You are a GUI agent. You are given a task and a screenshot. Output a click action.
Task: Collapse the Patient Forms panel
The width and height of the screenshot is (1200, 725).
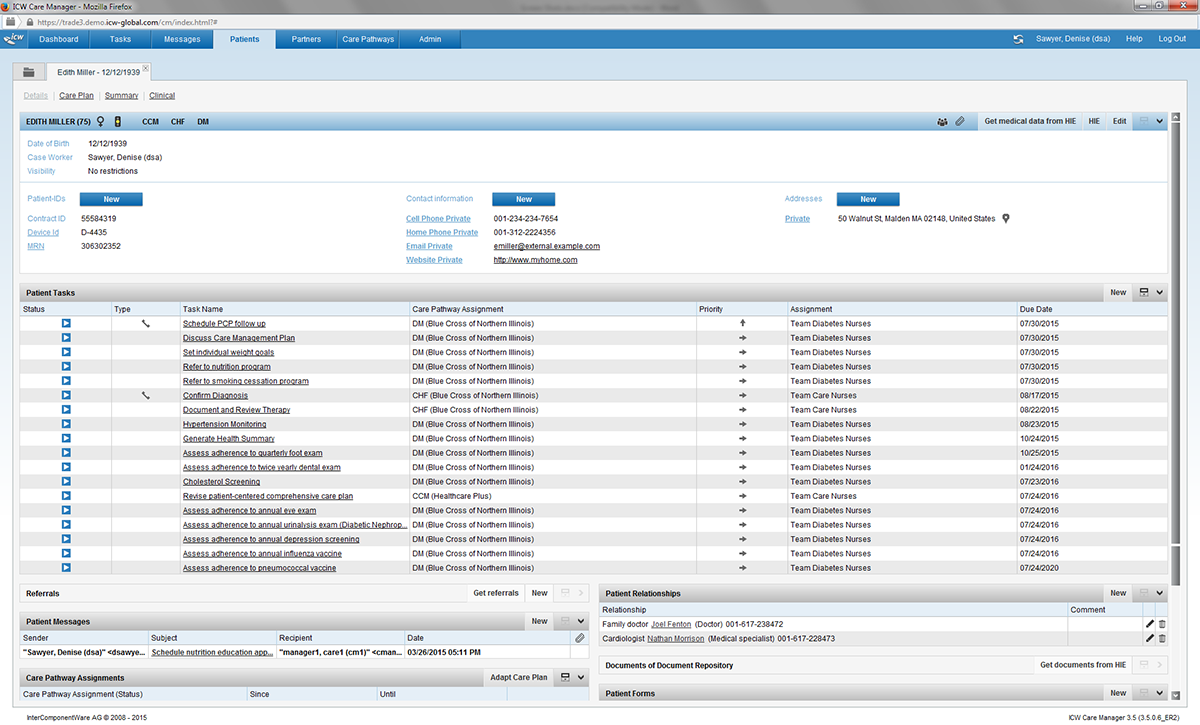click(x=1160, y=693)
